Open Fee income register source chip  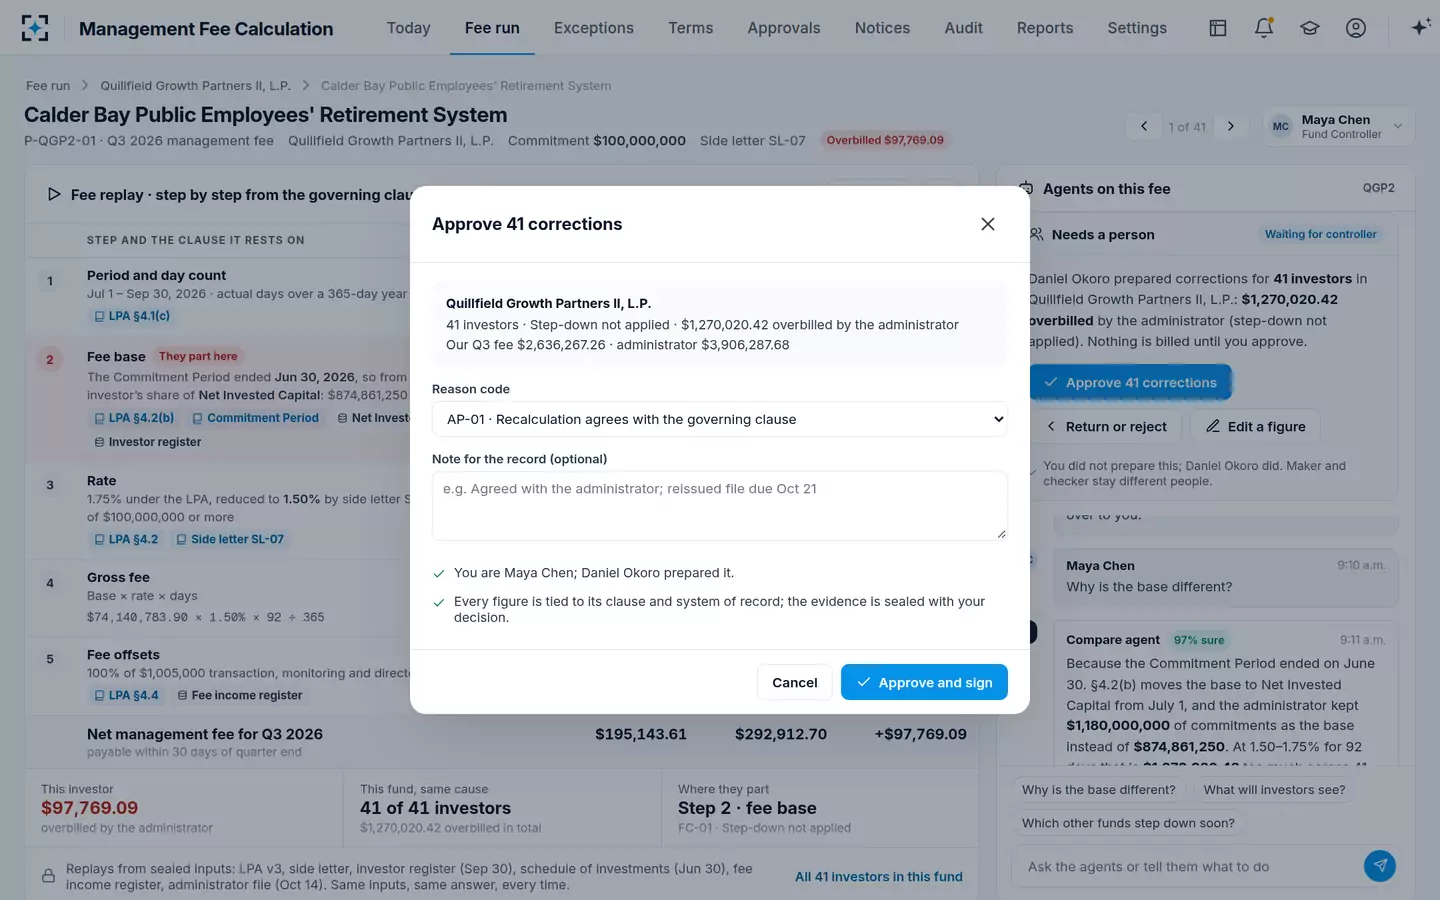240,695
